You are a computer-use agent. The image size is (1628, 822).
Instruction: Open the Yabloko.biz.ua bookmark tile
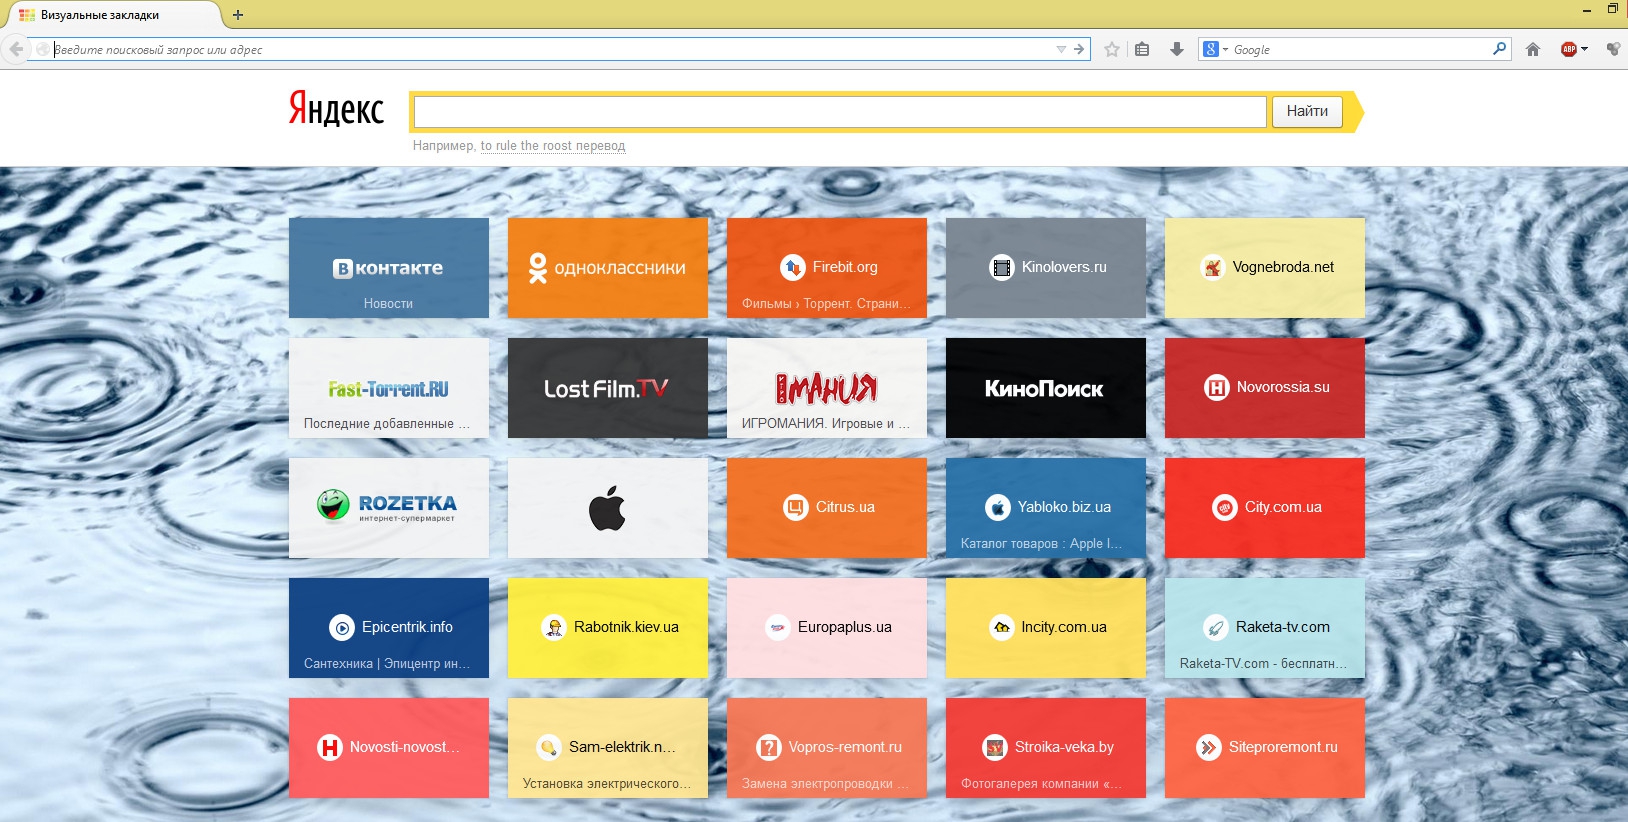tap(1046, 508)
